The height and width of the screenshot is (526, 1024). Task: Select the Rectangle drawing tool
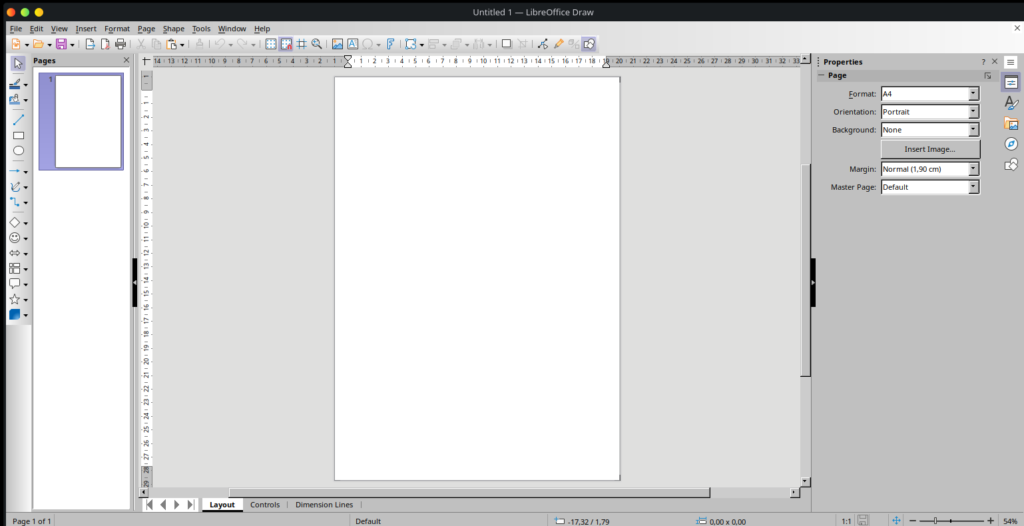(17, 135)
